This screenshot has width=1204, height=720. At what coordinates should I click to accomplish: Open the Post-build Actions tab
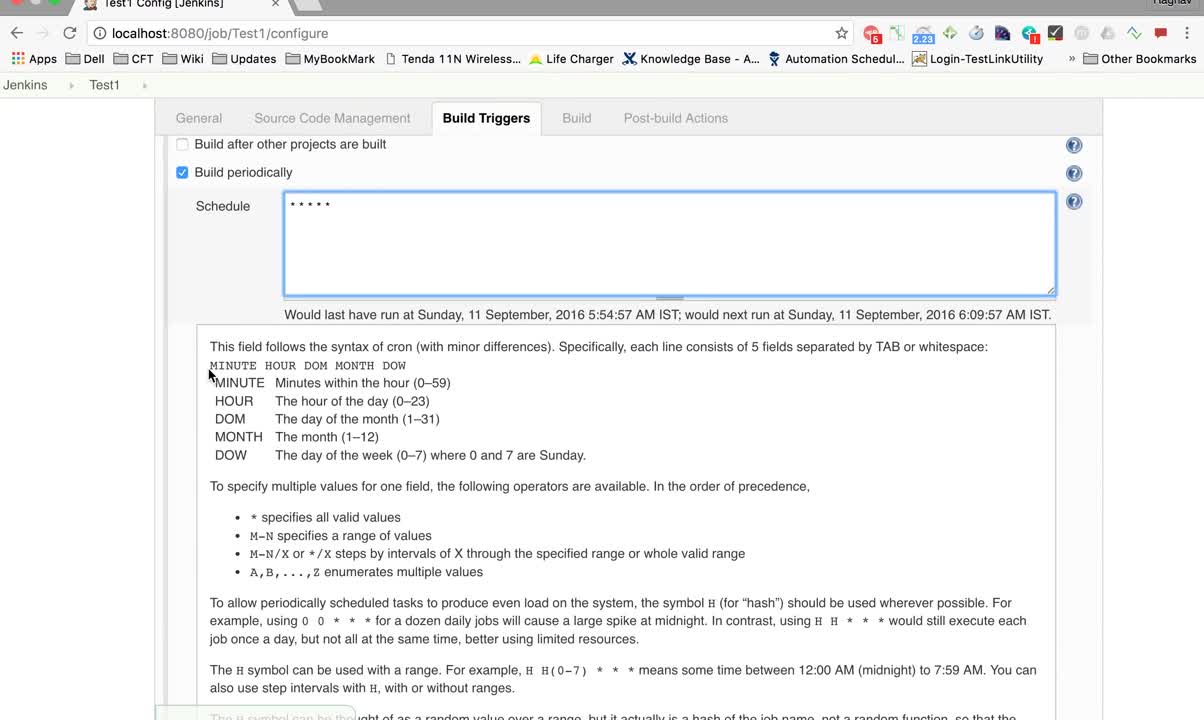point(676,118)
